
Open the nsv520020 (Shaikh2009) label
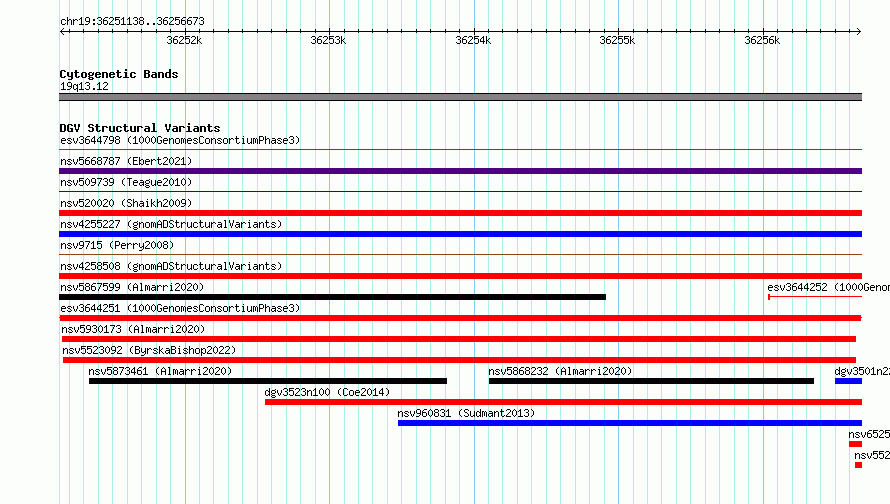tap(126, 203)
